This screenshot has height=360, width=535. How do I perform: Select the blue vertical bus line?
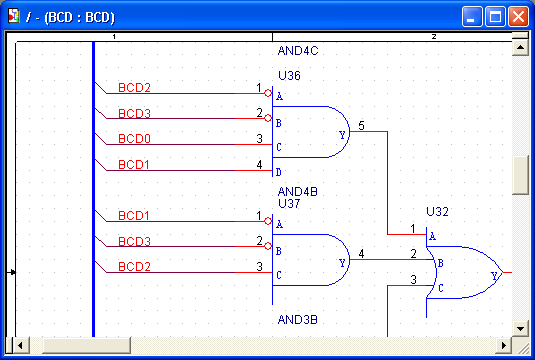click(x=93, y=189)
